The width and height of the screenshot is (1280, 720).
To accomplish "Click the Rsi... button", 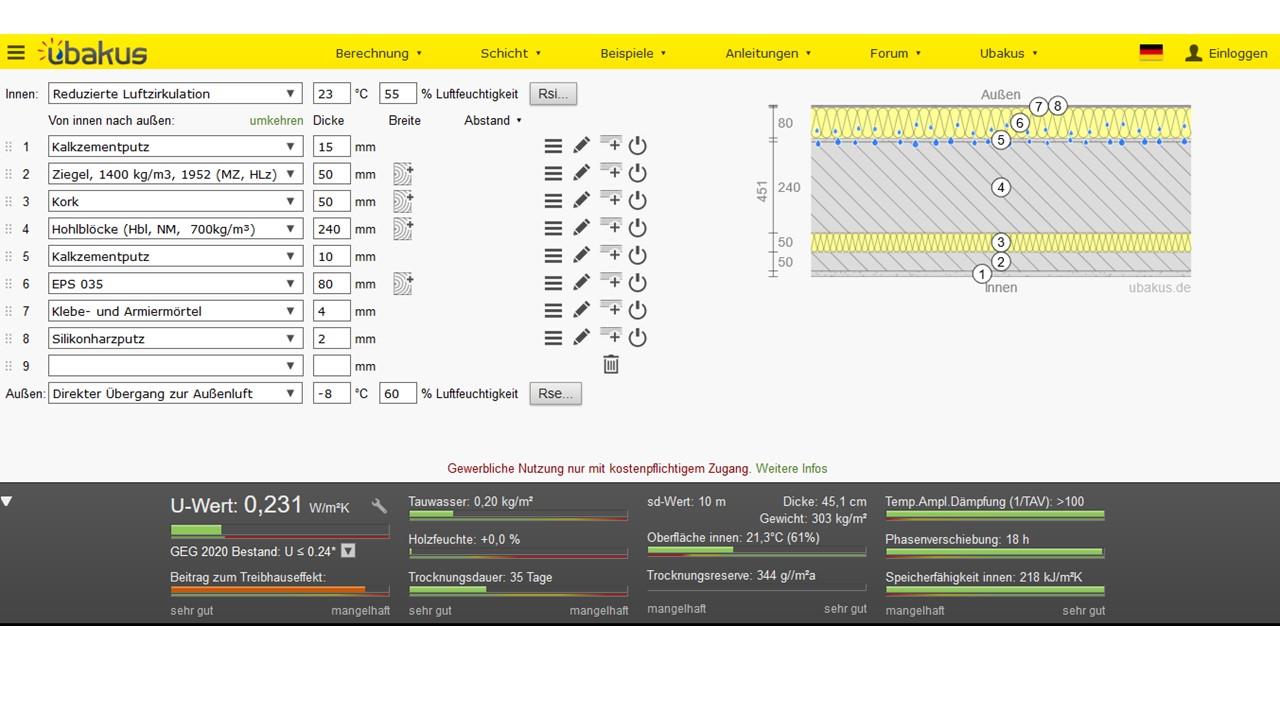I will [553, 94].
